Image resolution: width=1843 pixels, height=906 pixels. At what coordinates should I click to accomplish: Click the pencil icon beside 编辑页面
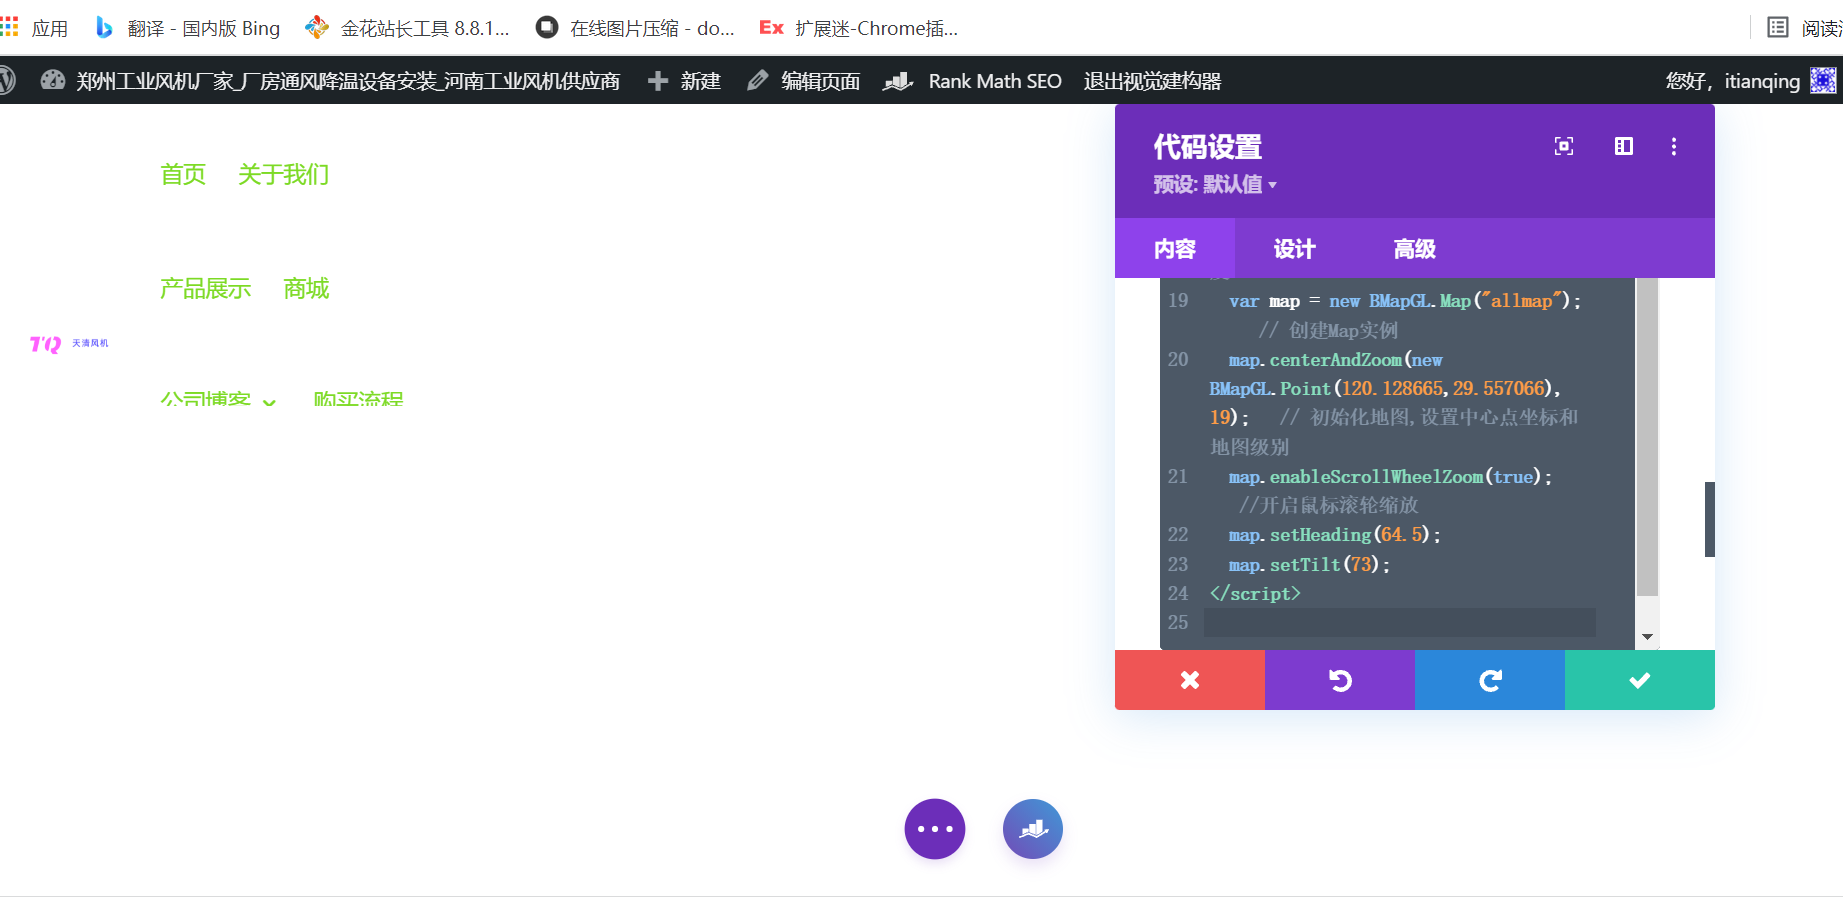coord(758,80)
